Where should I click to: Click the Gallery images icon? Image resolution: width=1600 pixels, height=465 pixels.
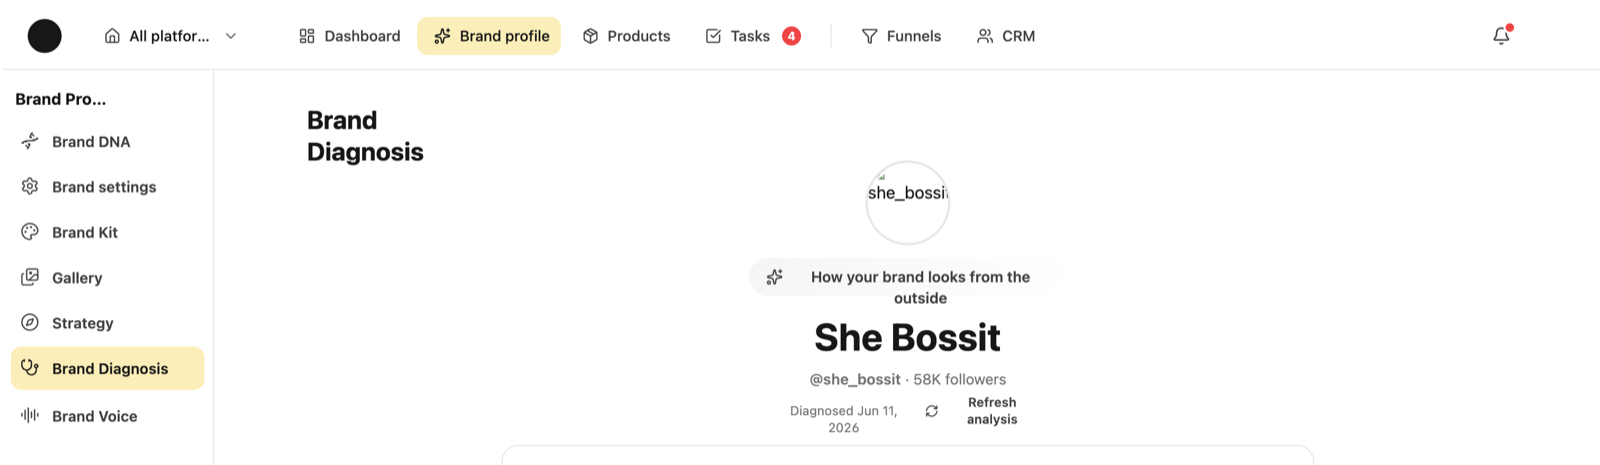point(30,277)
